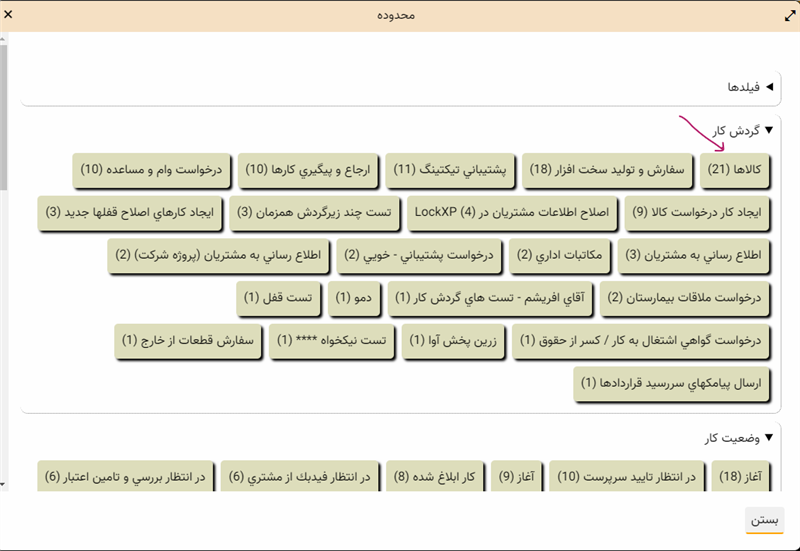The width and height of the screenshot is (800, 551).
Task: Choose درخواست وام و مساعده (10) chip
Action: (153, 170)
